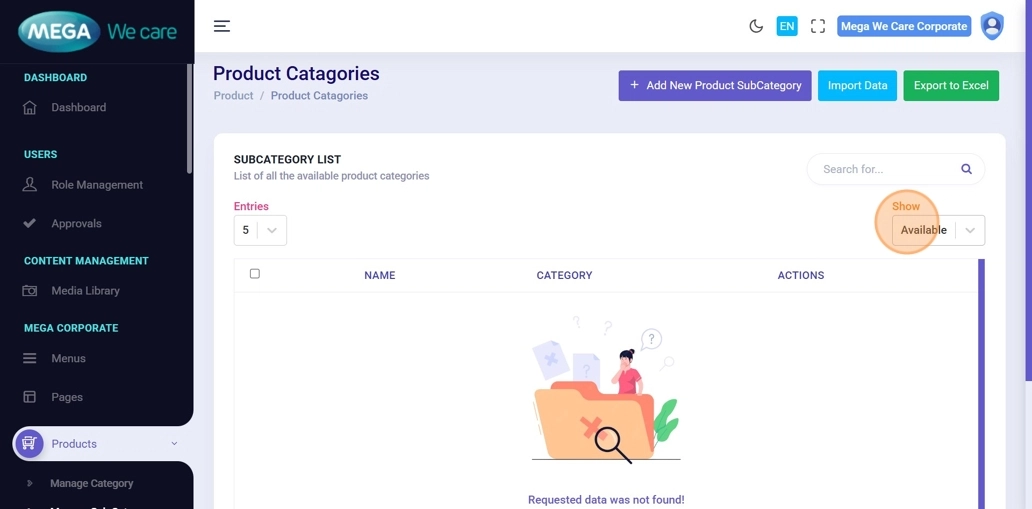The height and width of the screenshot is (509, 1032).
Task: Go to Approvals menu item
Action: click(x=76, y=224)
